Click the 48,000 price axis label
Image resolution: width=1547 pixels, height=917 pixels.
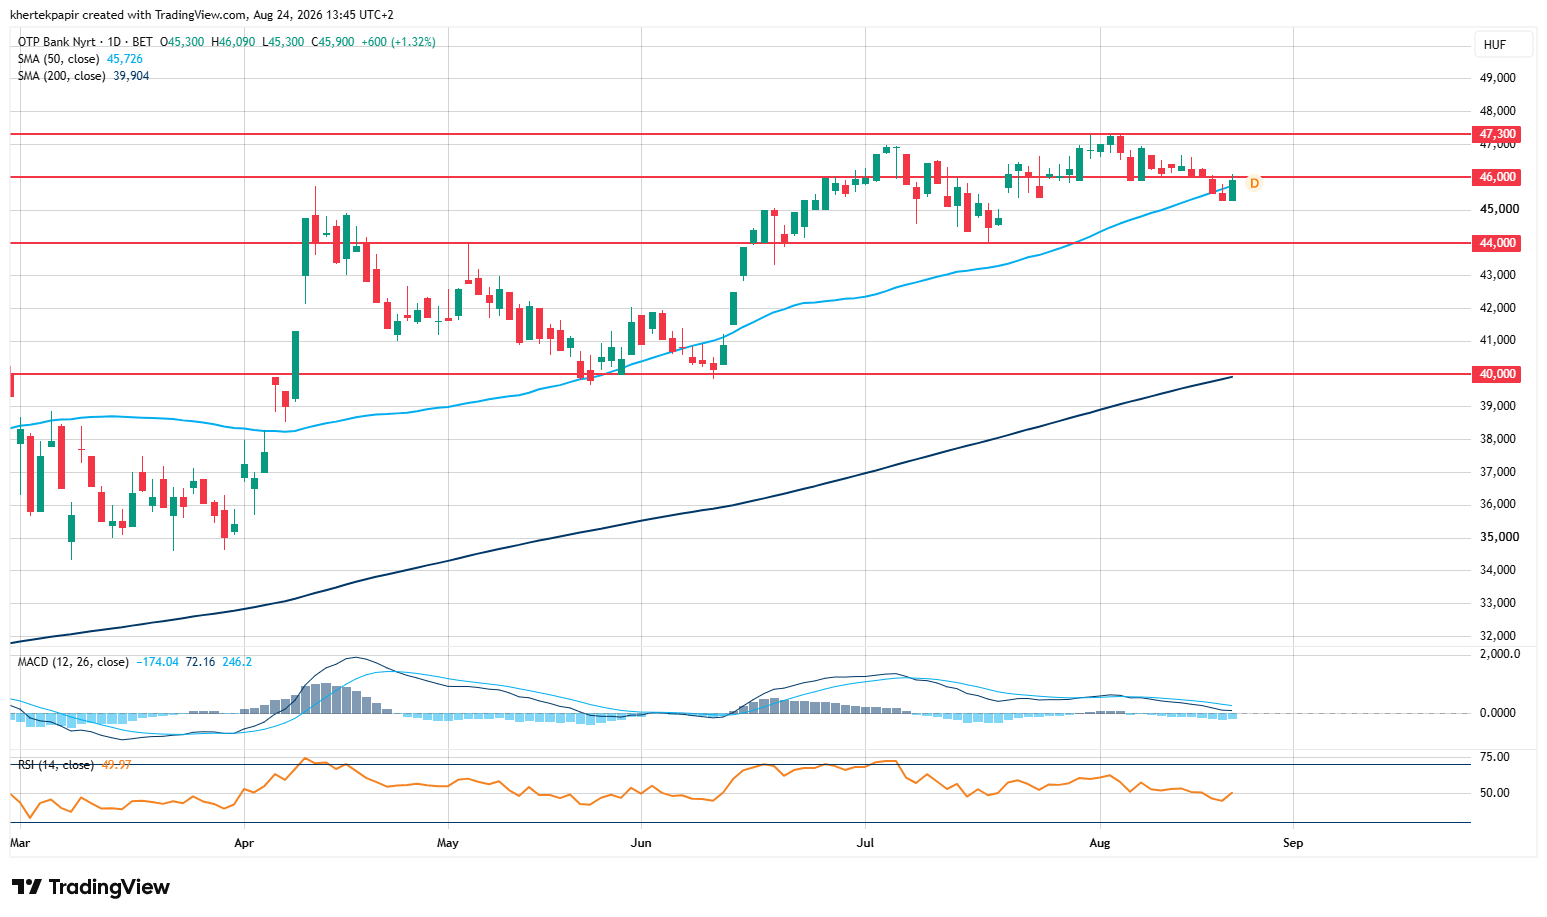pos(1498,111)
